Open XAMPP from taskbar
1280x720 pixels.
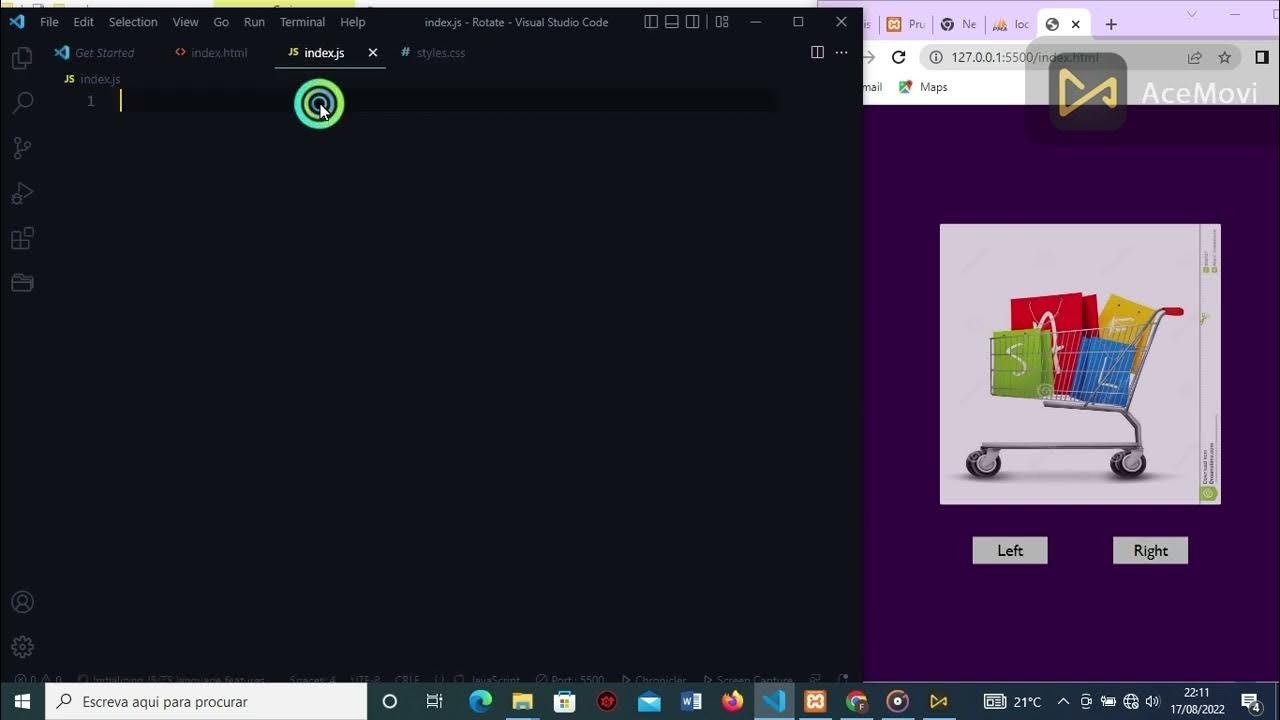815,701
